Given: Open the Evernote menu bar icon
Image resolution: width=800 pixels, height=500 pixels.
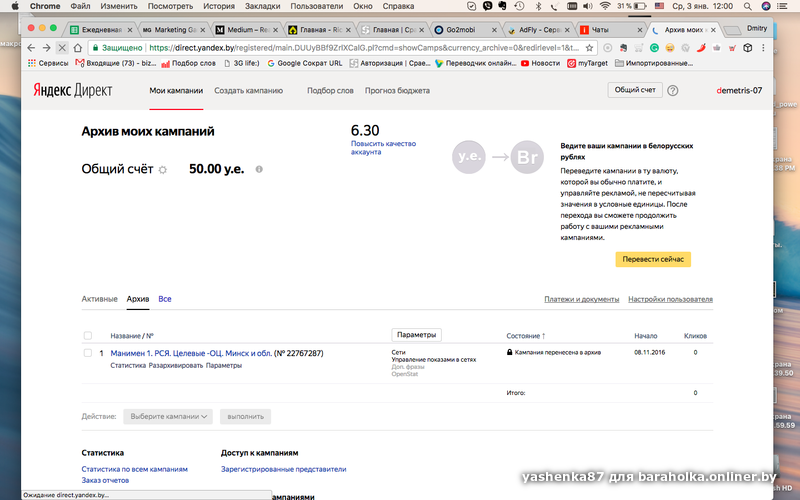Looking at the screenshot, I should click(503, 6).
